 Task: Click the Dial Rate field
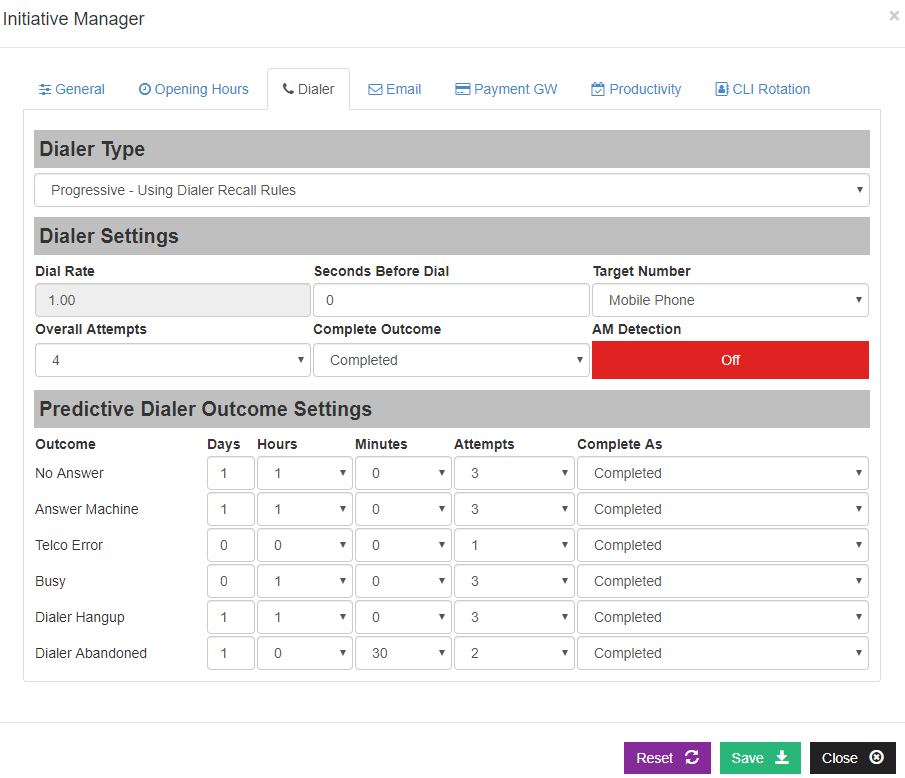[173, 300]
